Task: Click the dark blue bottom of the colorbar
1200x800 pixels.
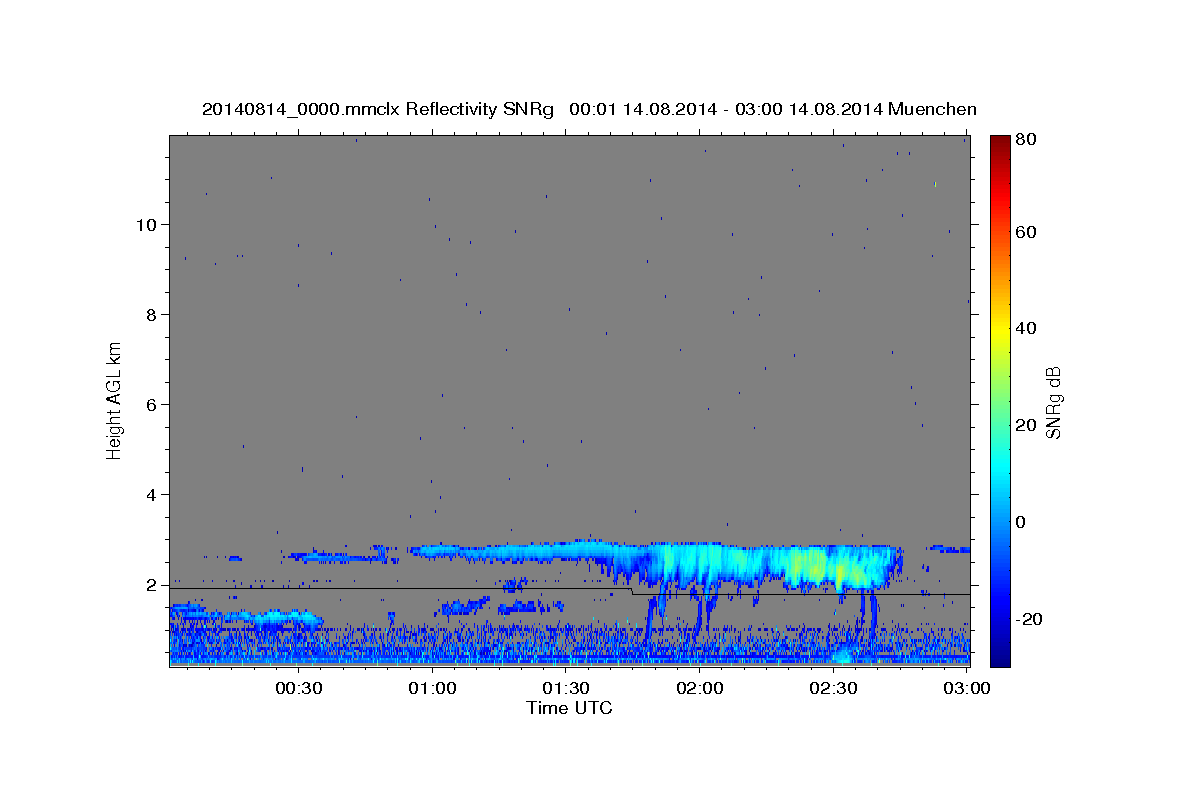Action: (1000, 658)
